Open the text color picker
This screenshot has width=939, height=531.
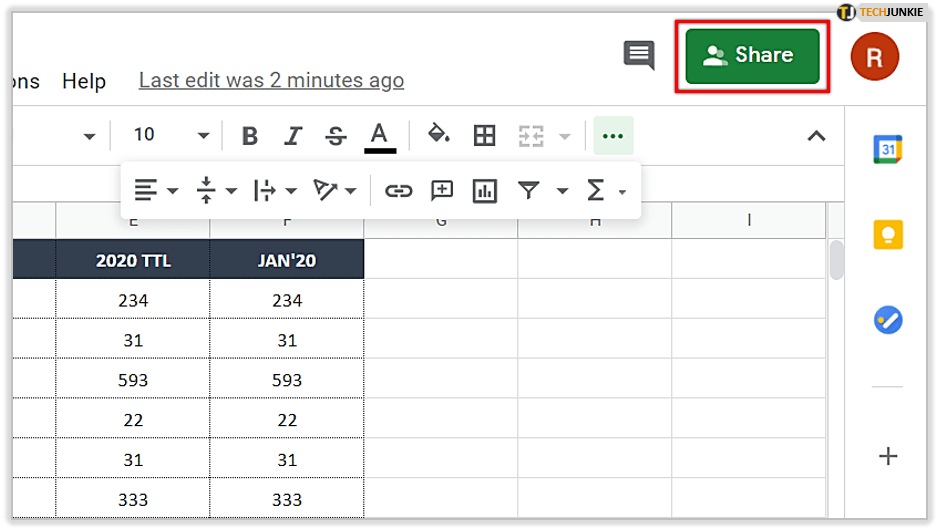[379, 136]
